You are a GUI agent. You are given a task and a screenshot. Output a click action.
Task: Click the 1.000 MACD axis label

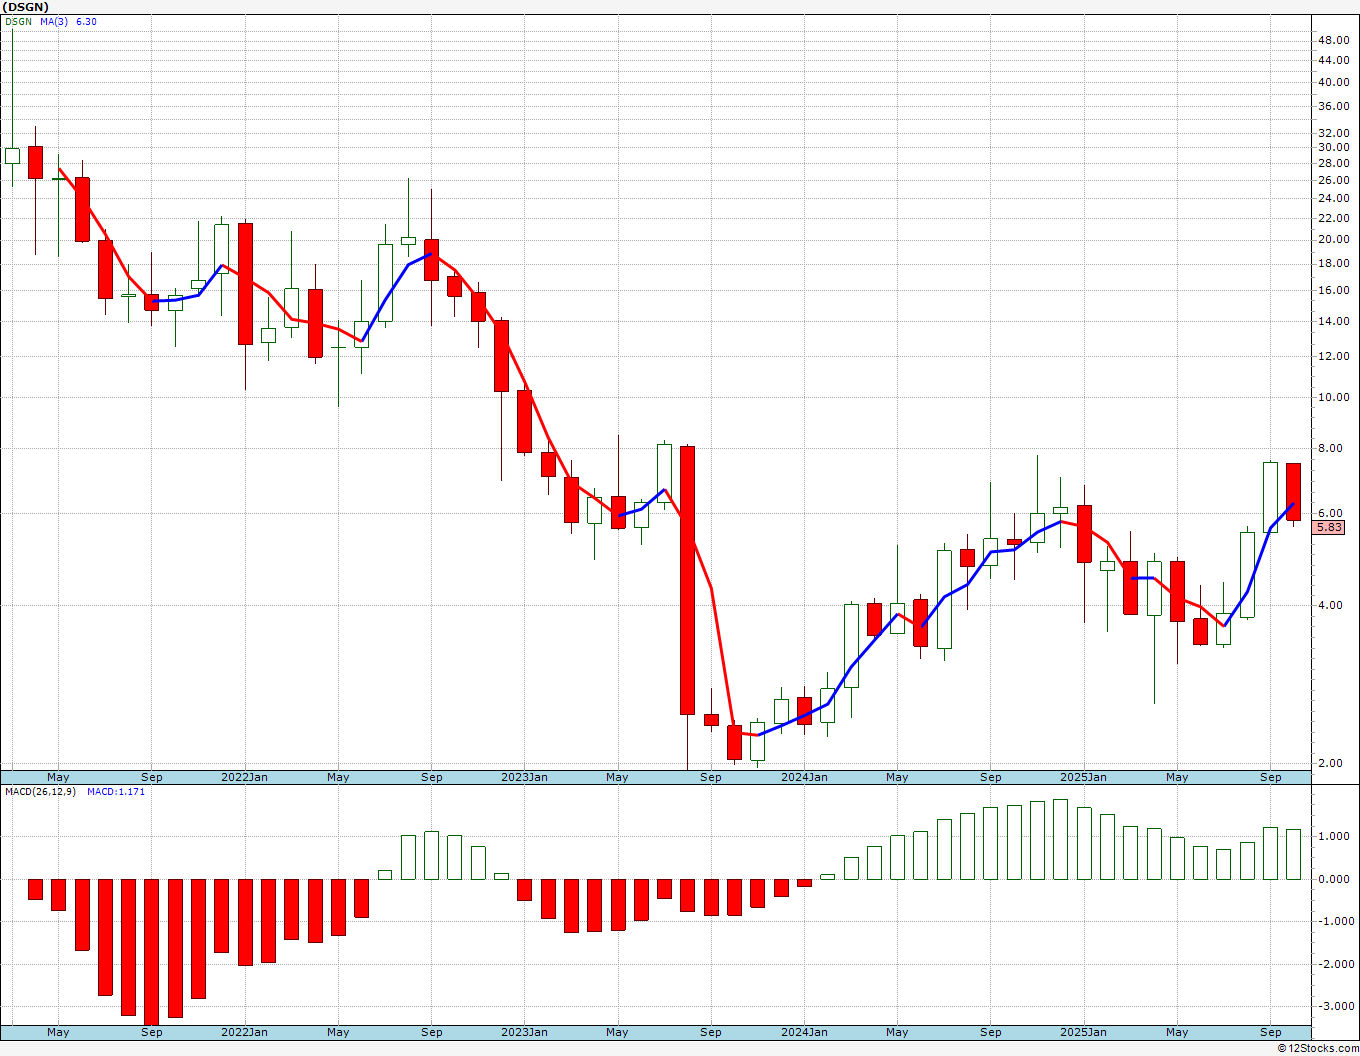point(1333,837)
